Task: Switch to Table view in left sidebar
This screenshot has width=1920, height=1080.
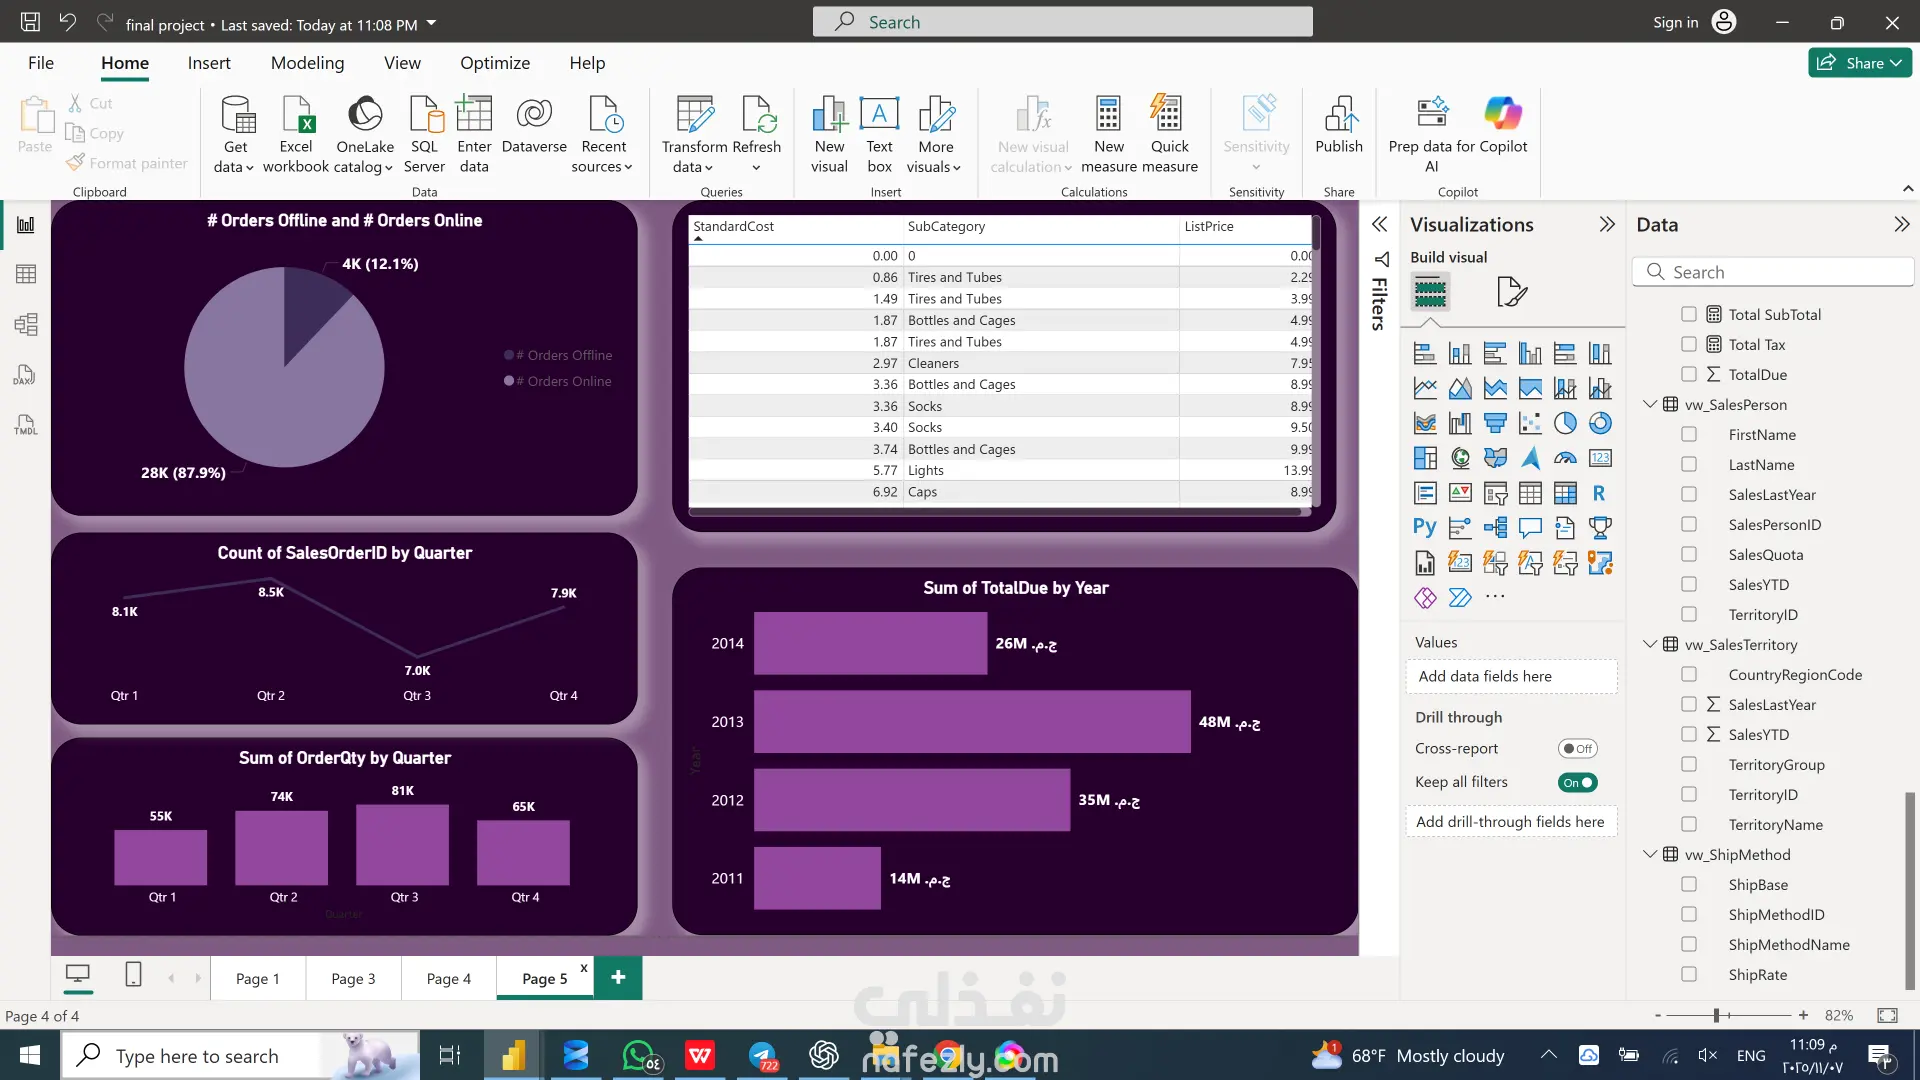Action: click(26, 274)
